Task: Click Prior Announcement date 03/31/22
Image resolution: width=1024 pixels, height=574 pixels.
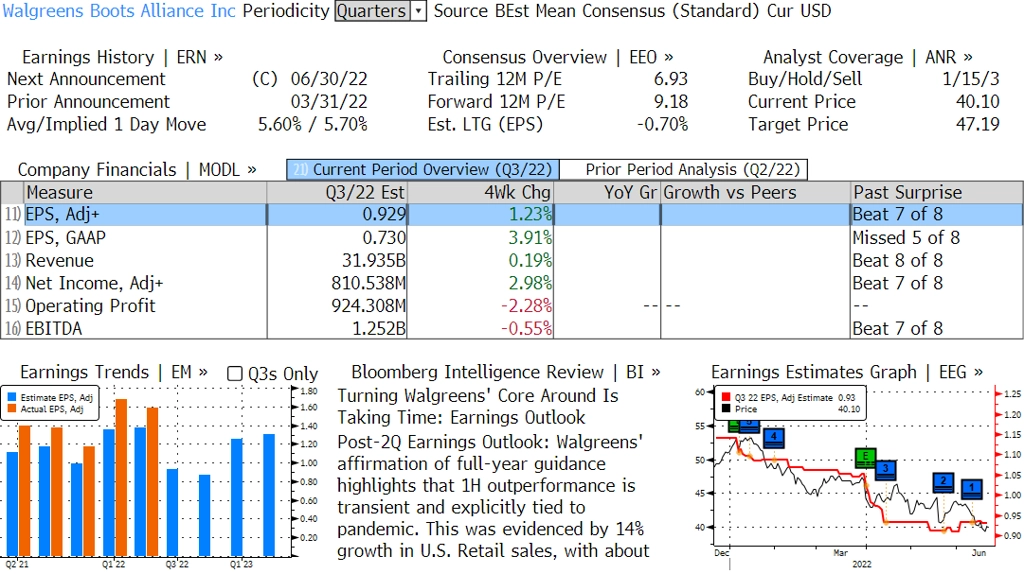Action: point(329,102)
